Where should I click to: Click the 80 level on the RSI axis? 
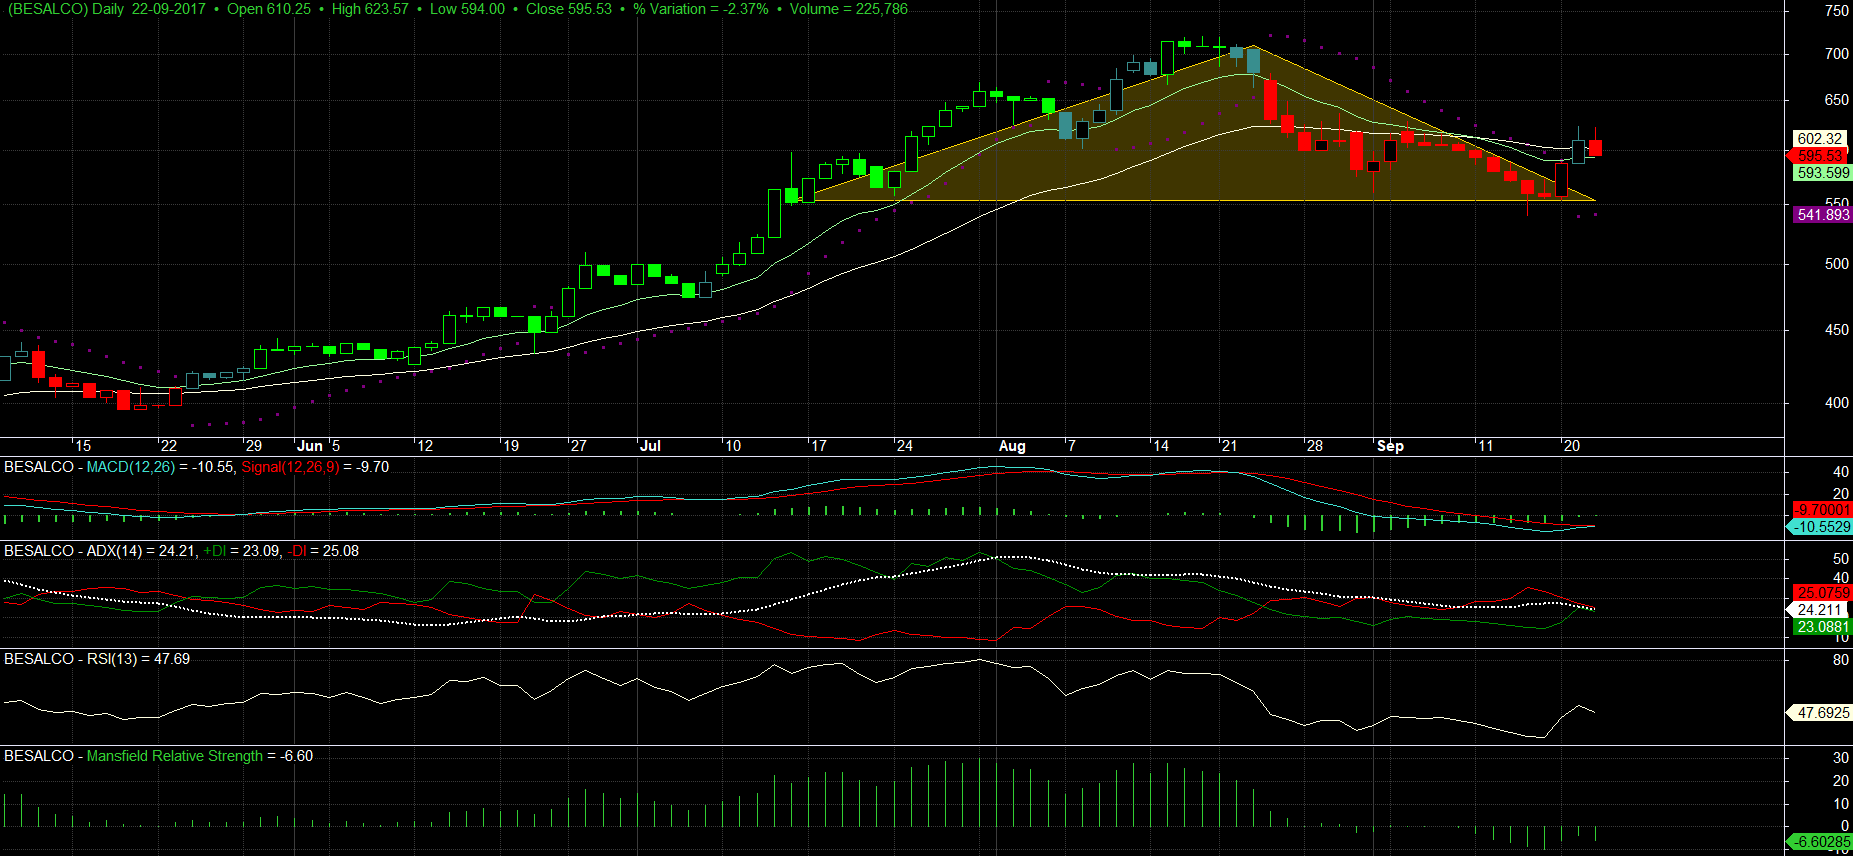1841,660
